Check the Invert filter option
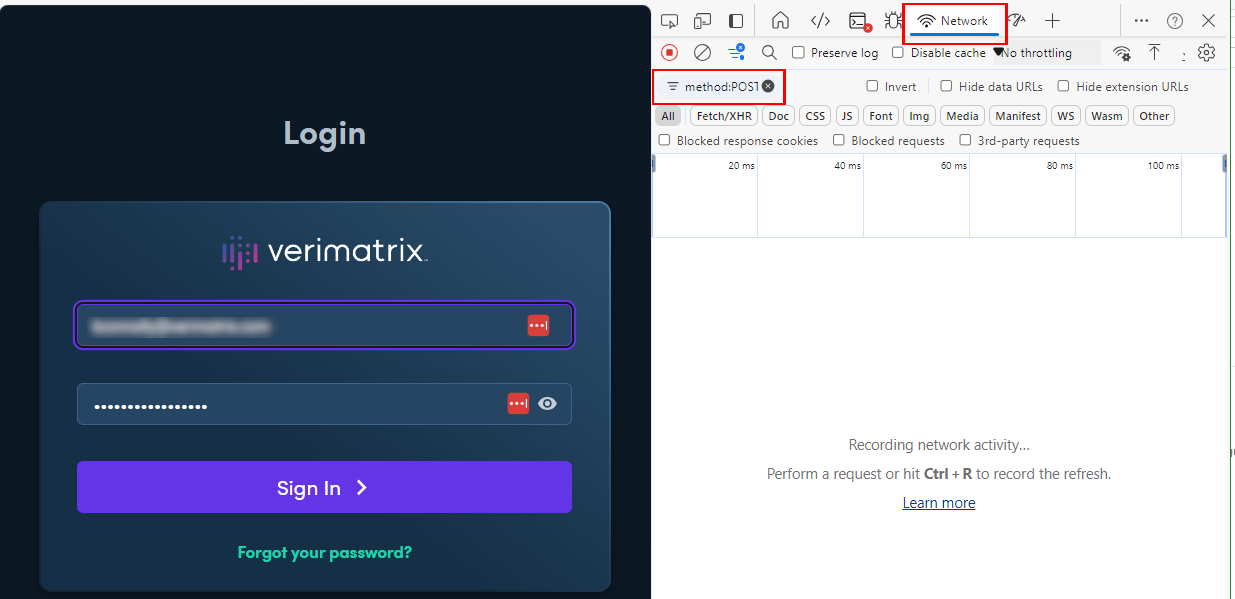The width and height of the screenshot is (1235, 599). point(872,86)
